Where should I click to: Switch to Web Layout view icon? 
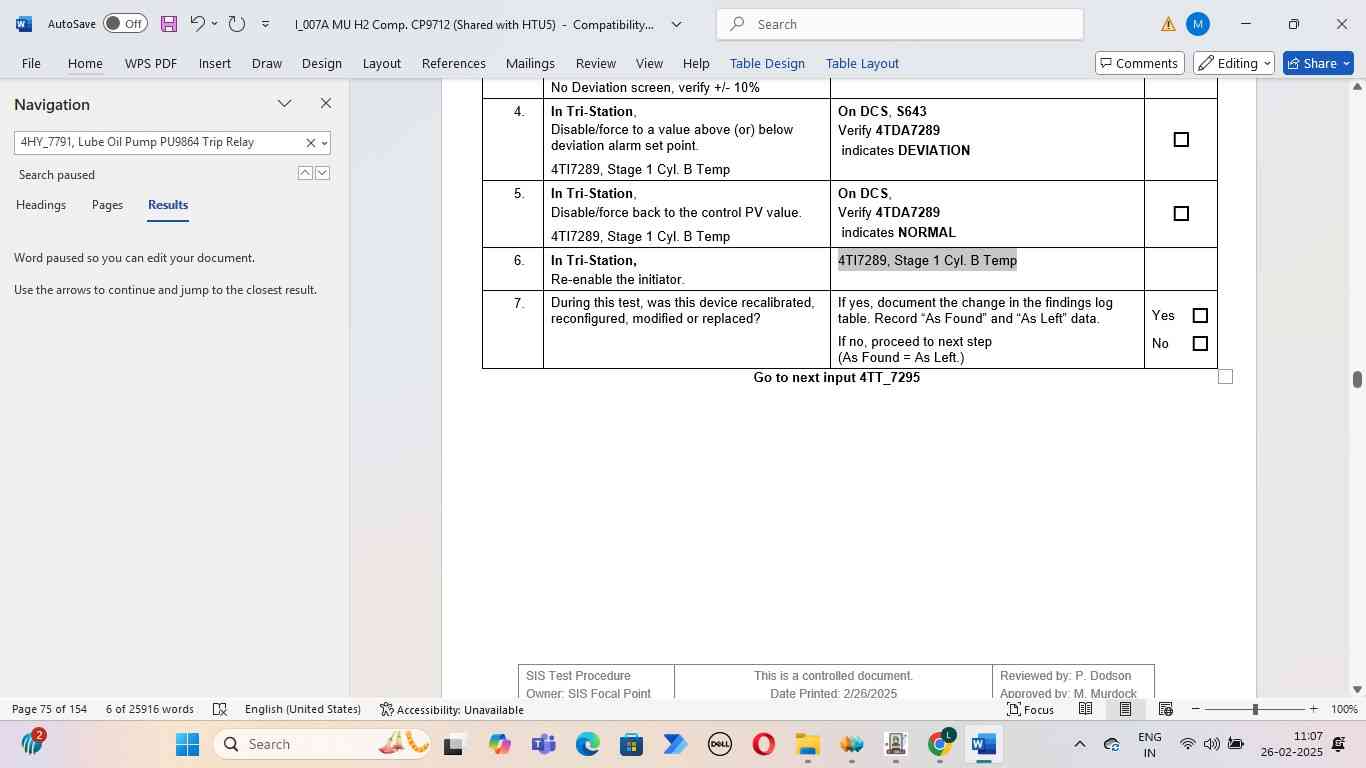tap(1165, 709)
